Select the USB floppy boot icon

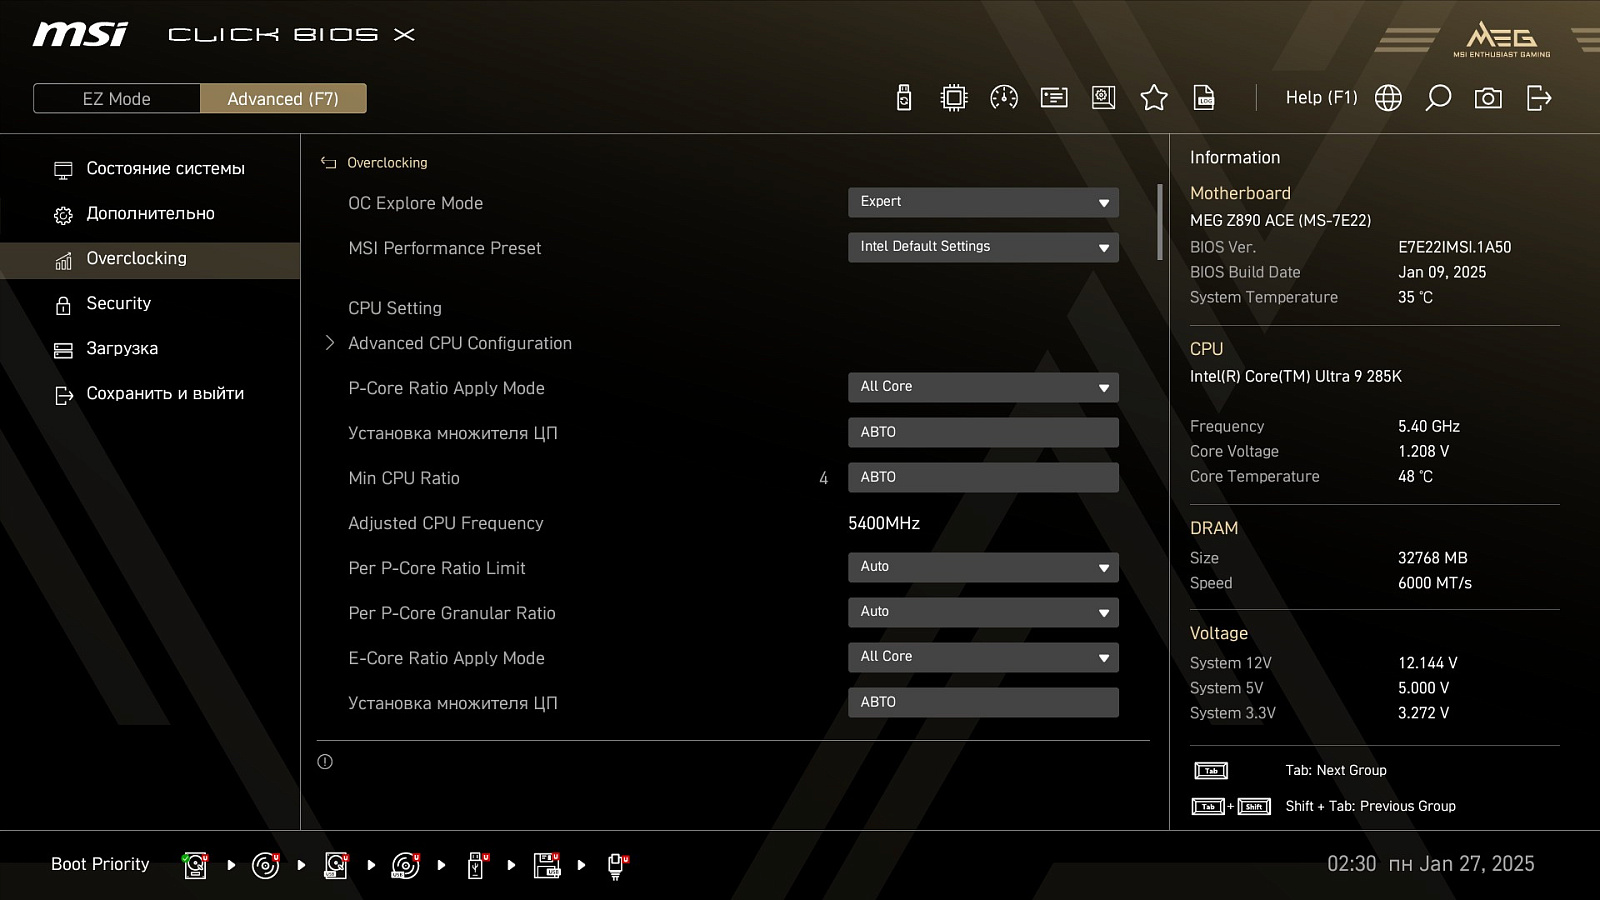point(547,865)
